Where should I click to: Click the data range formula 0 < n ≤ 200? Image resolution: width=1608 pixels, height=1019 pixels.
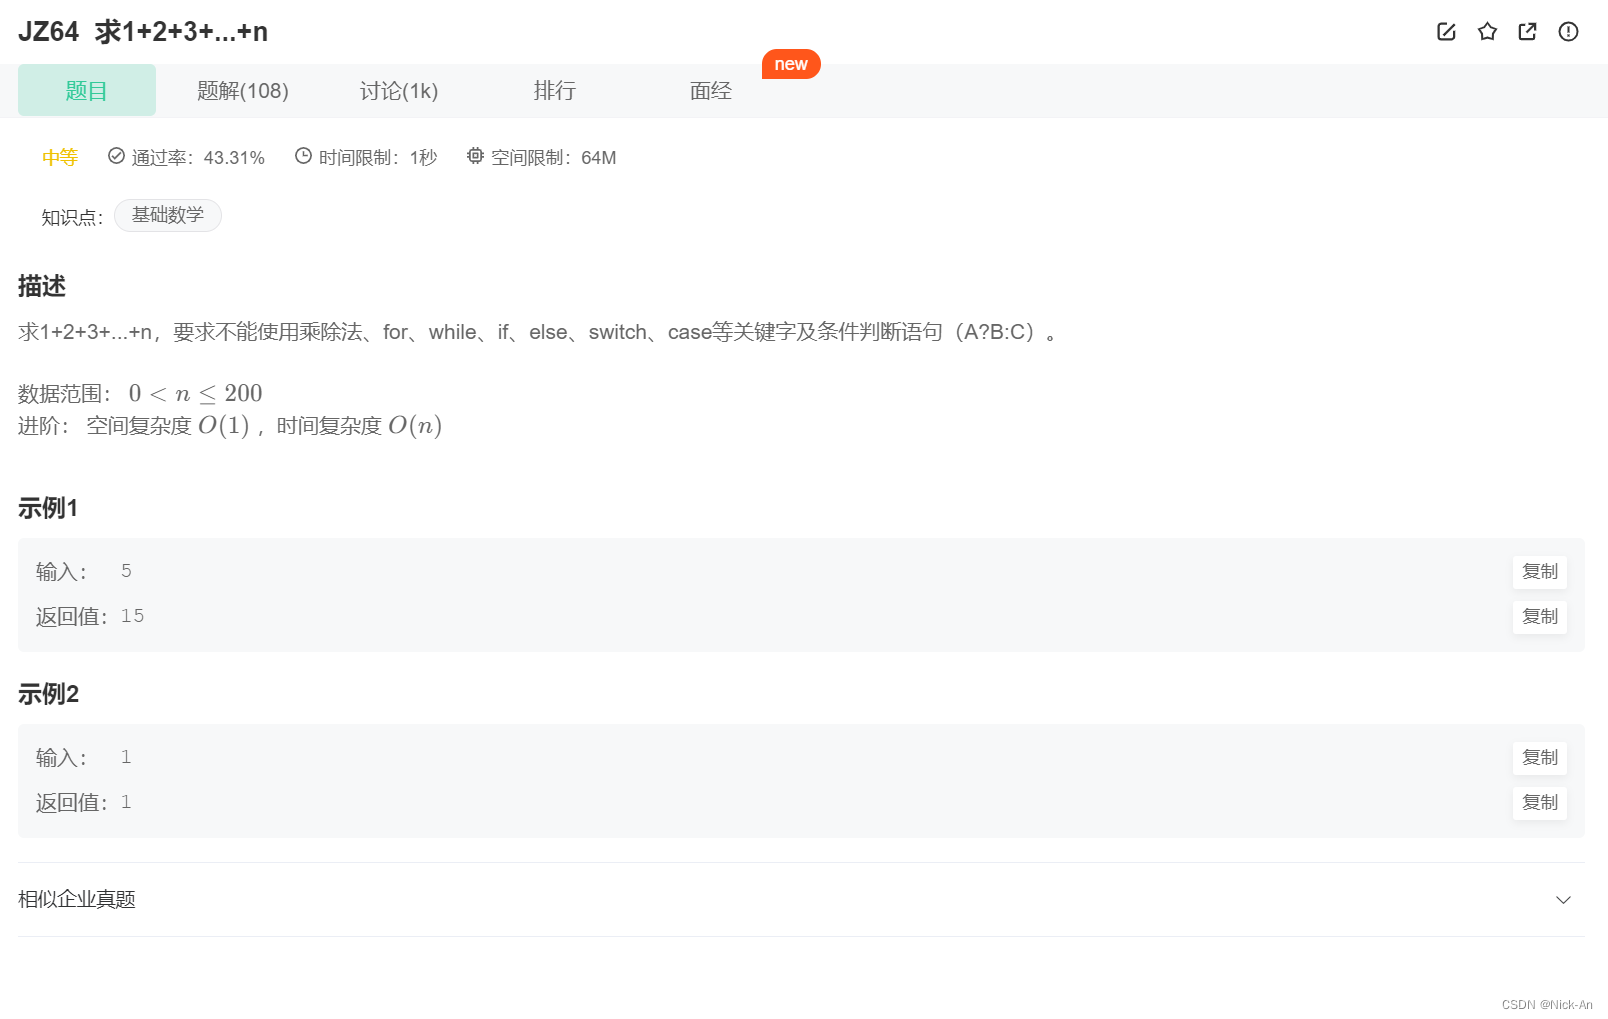coord(195,394)
